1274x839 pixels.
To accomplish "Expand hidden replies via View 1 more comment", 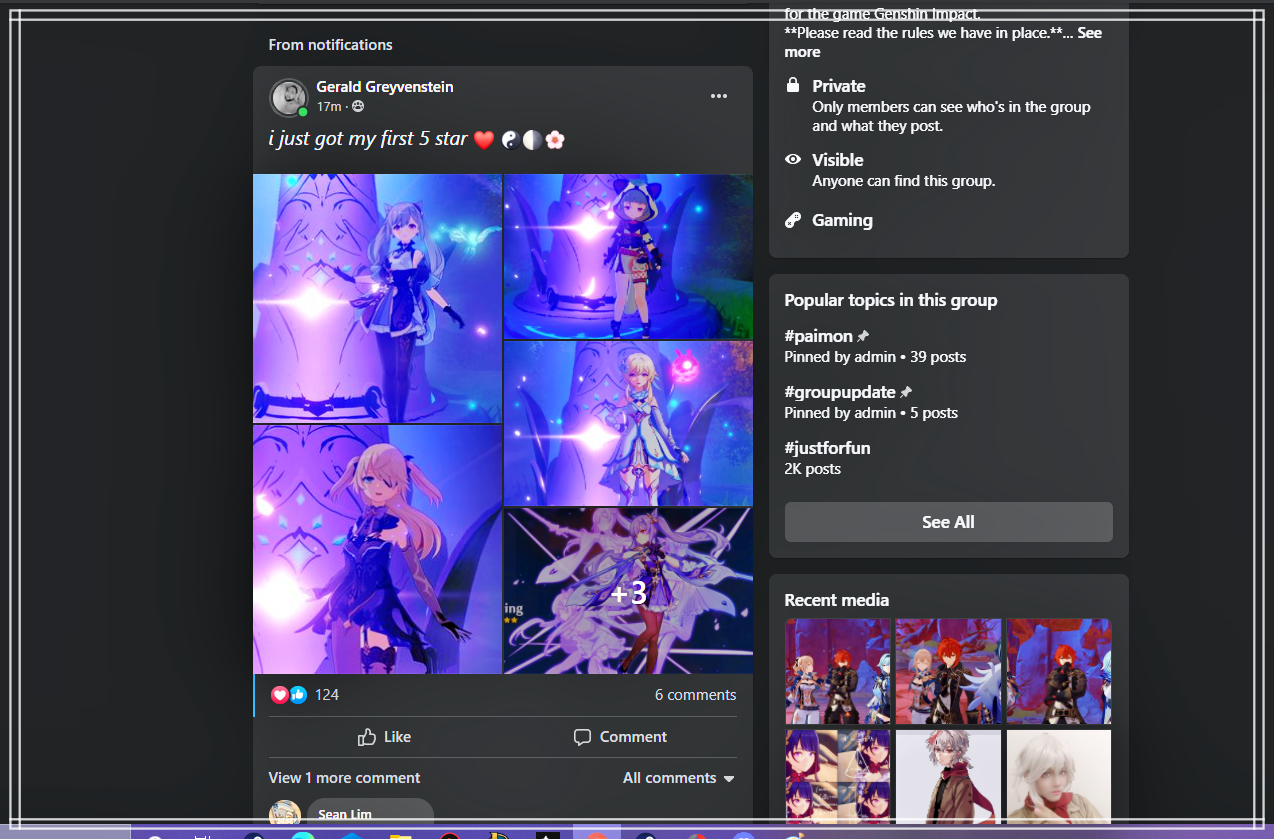I will (344, 778).
